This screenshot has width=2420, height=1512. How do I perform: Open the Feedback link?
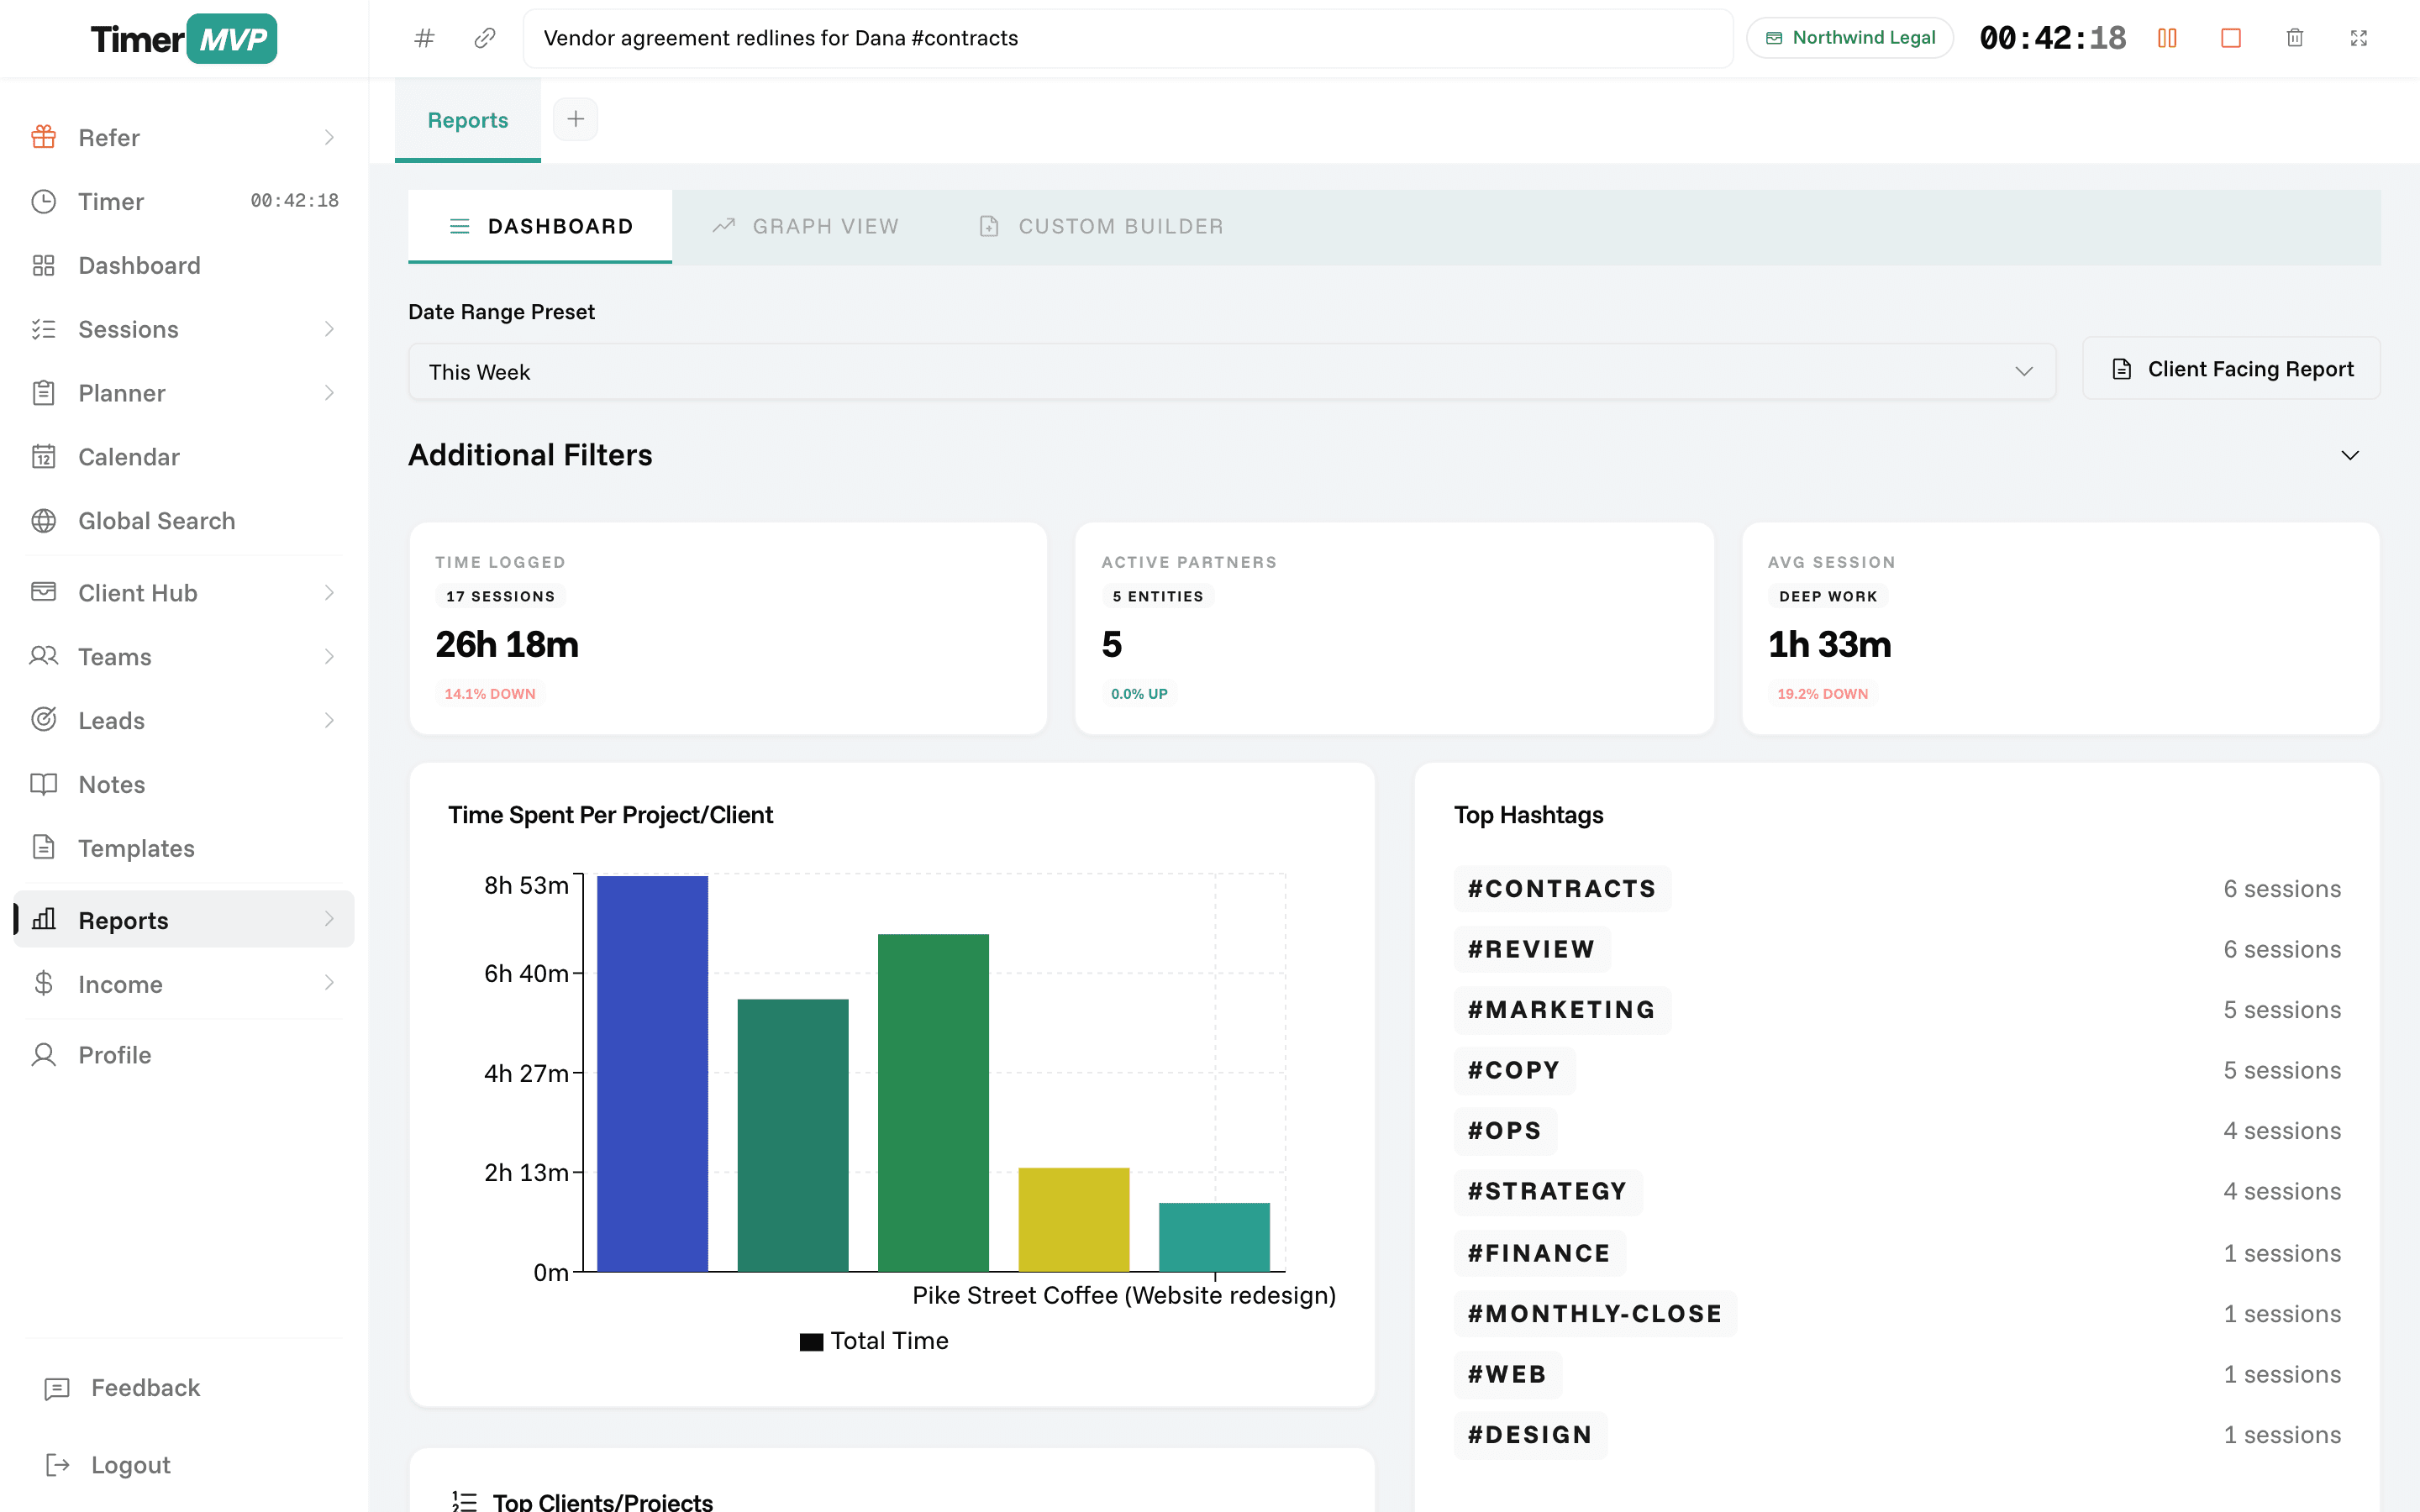tap(122, 1388)
